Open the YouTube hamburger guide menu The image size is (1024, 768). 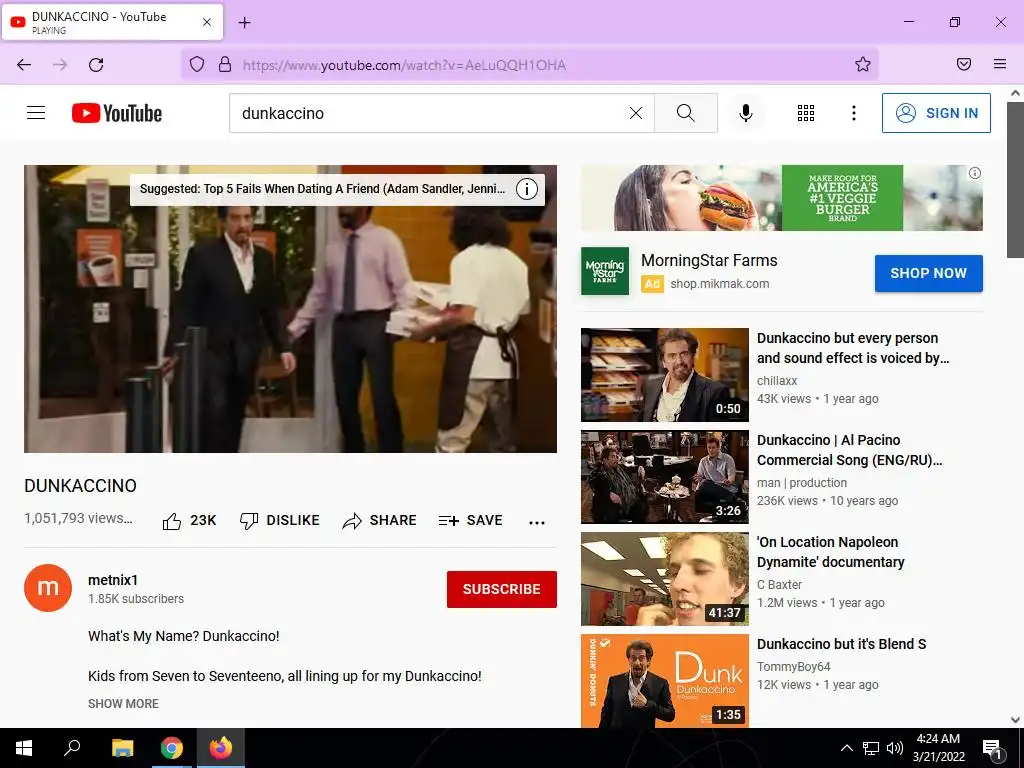[36, 113]
